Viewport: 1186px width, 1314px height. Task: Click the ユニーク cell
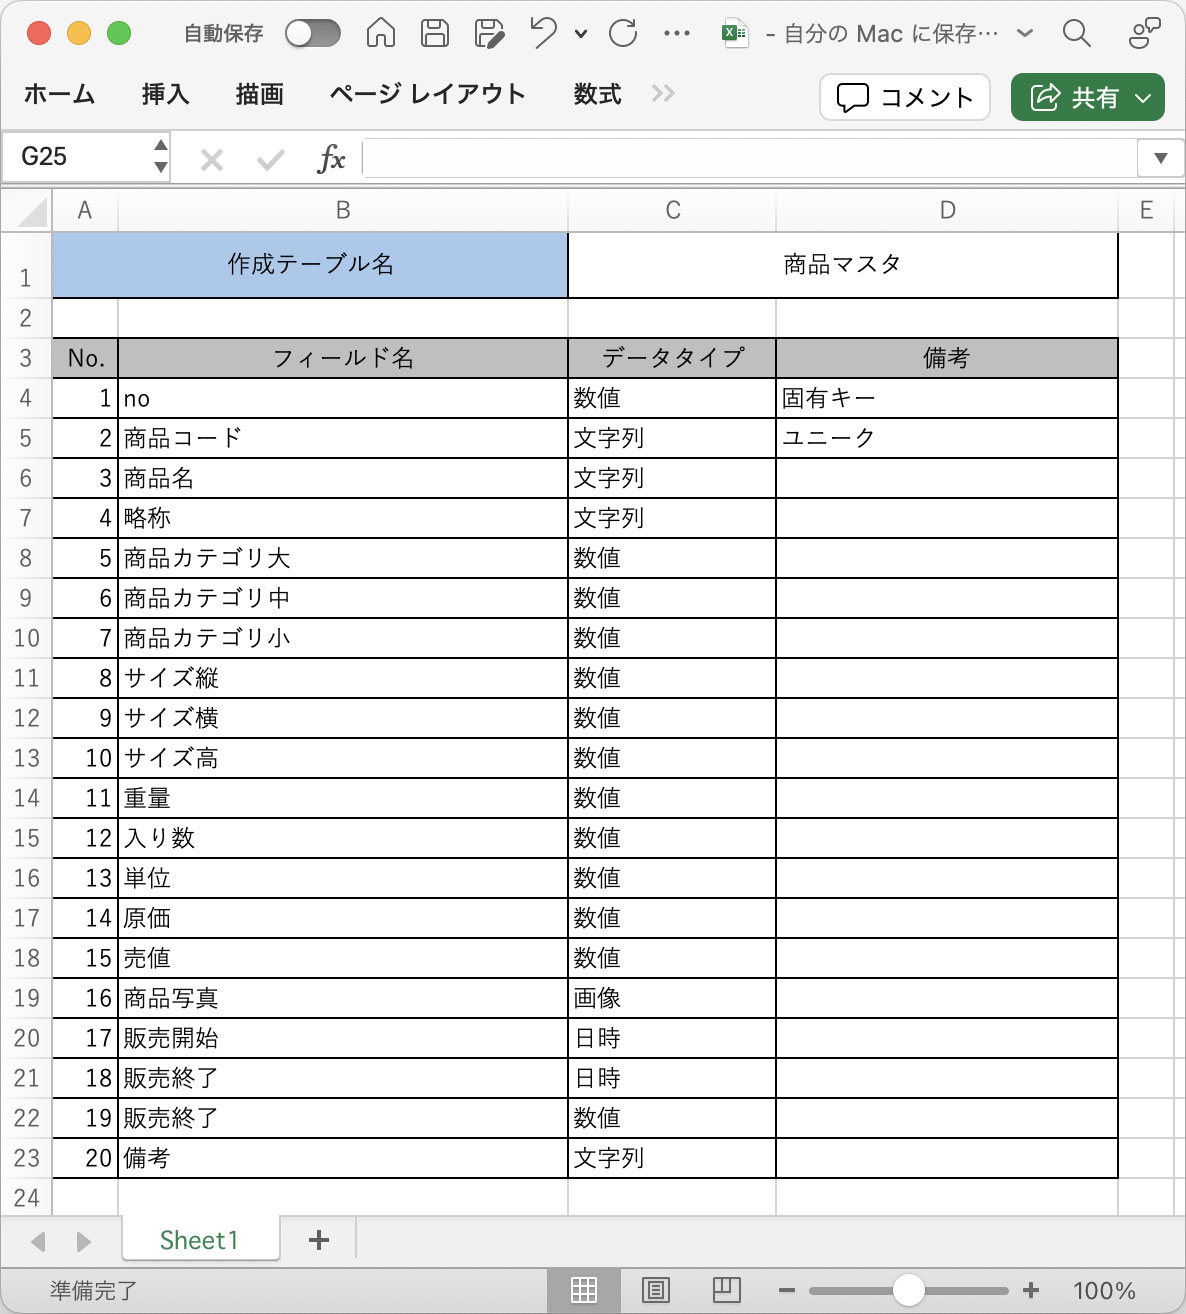point(947,438)
